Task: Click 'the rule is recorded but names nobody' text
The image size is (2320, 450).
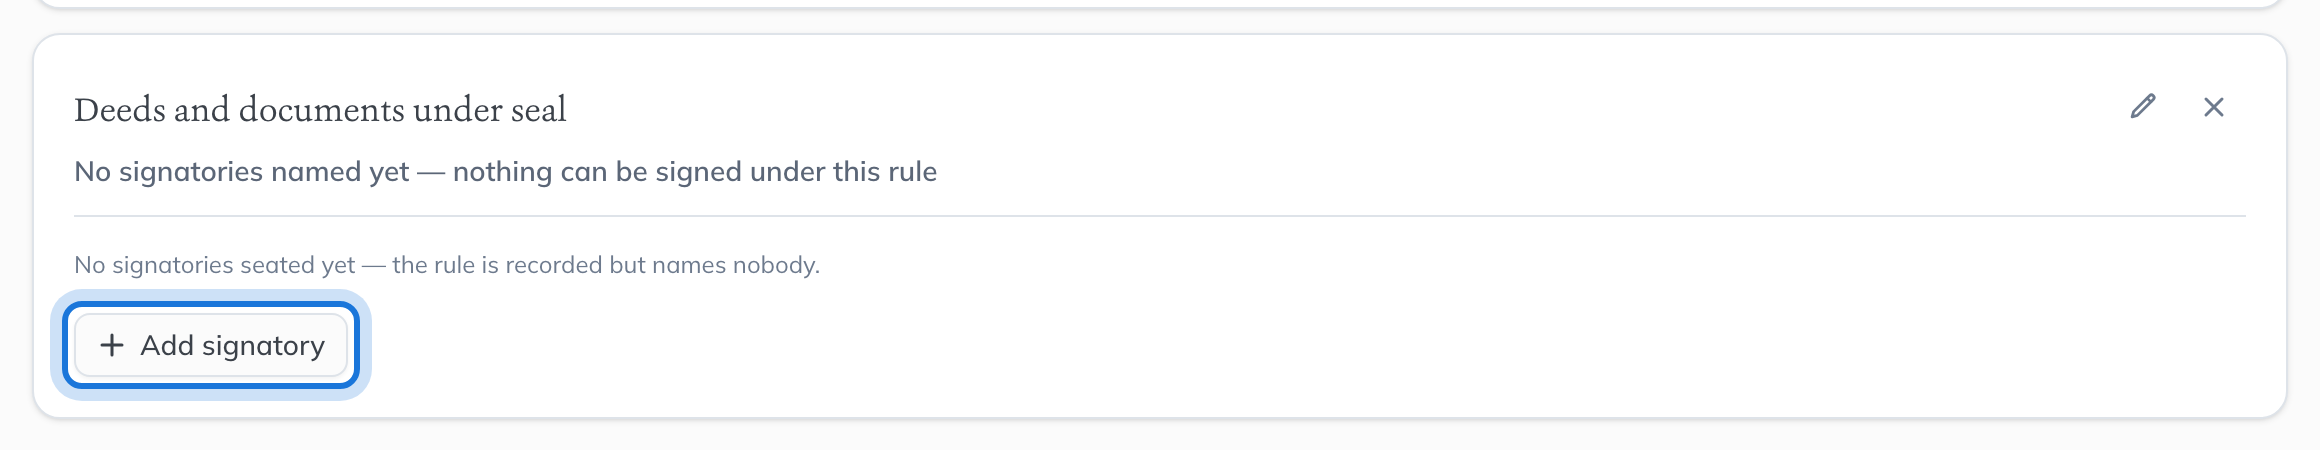Action: [606, 265]
